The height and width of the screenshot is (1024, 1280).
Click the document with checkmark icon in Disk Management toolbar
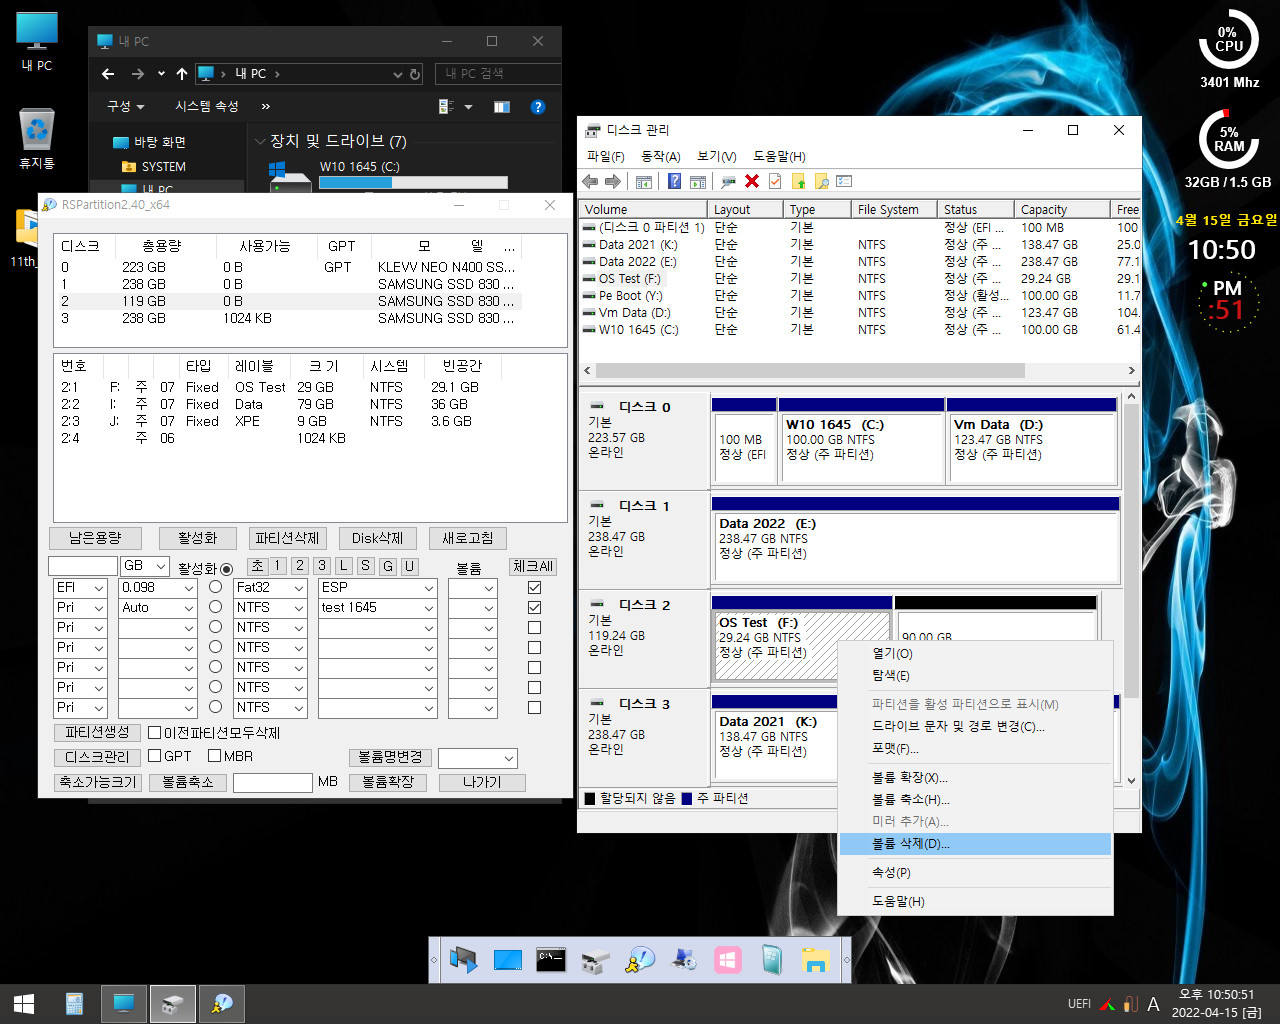775,181
